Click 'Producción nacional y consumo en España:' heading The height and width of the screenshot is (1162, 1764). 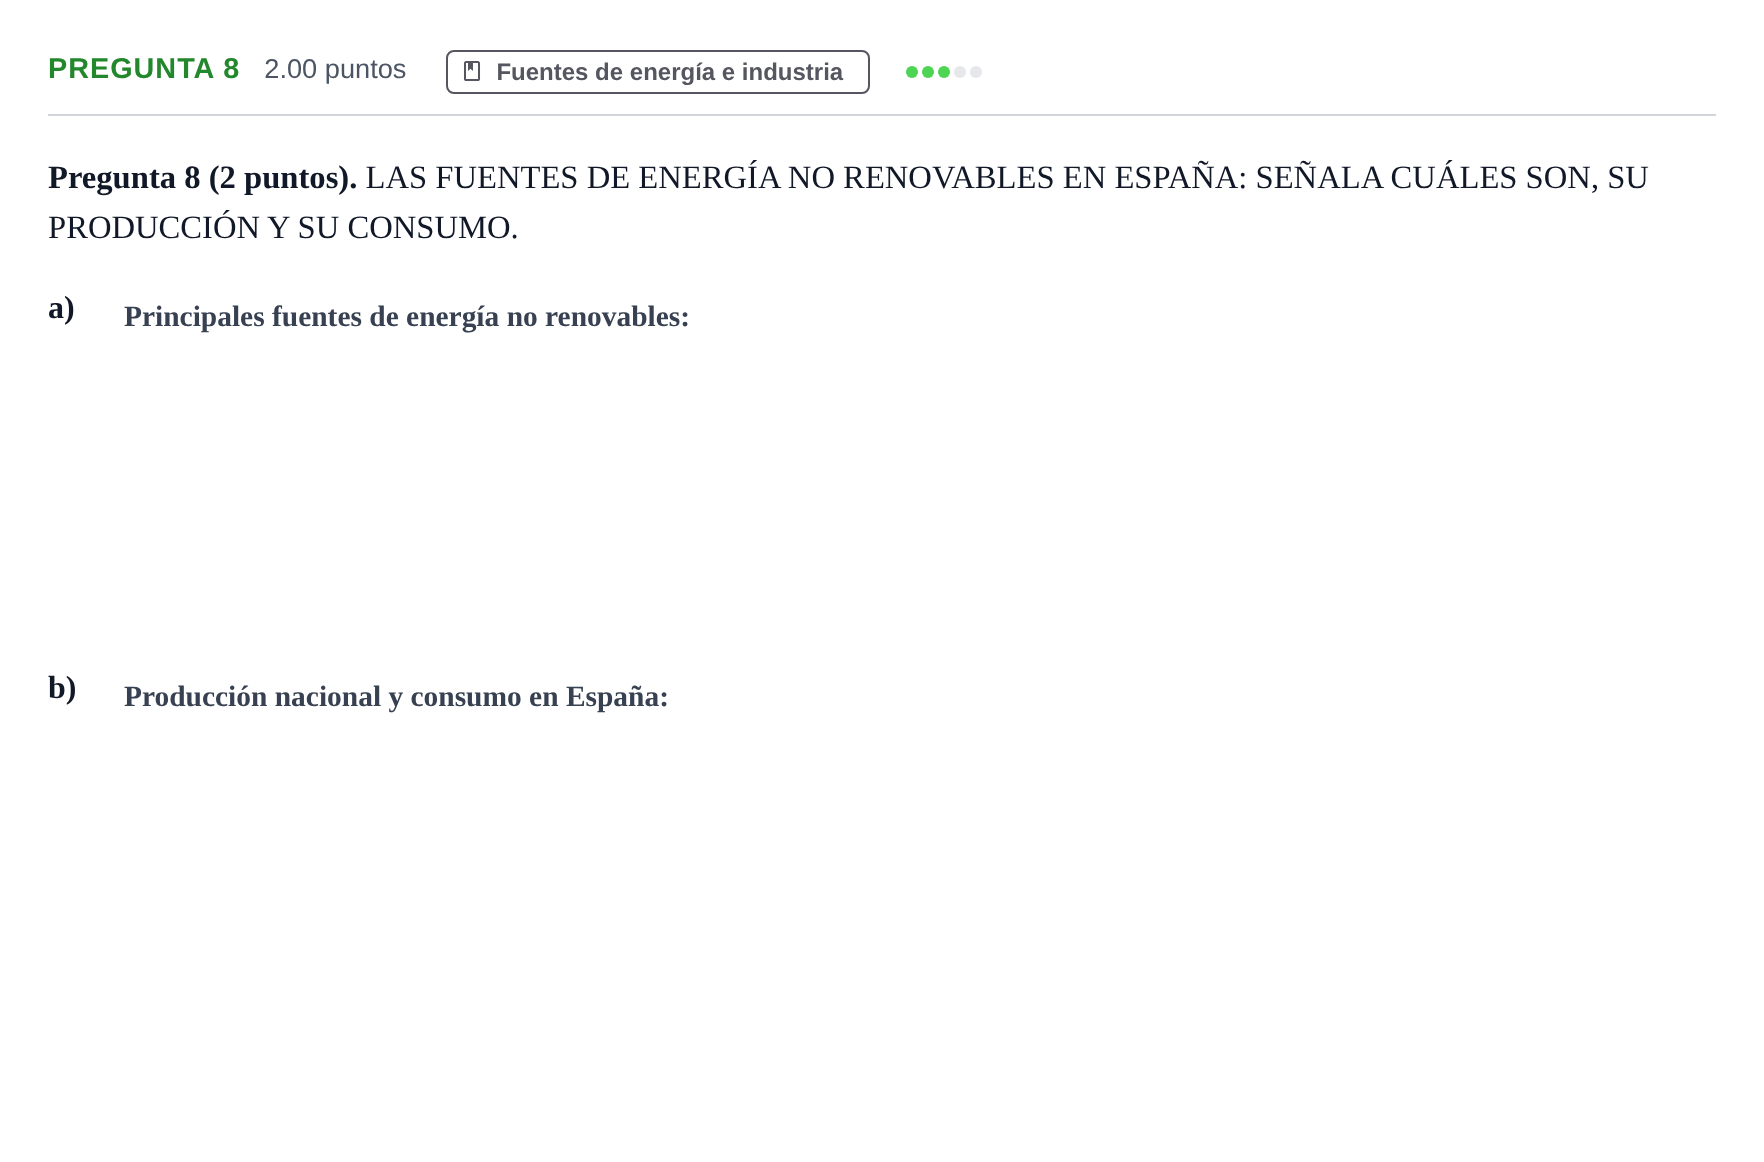coord(396,697)
